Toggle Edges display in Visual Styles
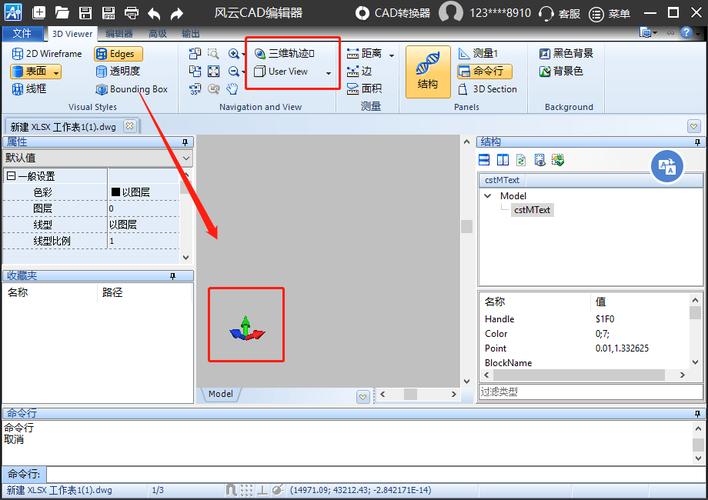This screenshot has height=500, width=708. click(119, 54)
